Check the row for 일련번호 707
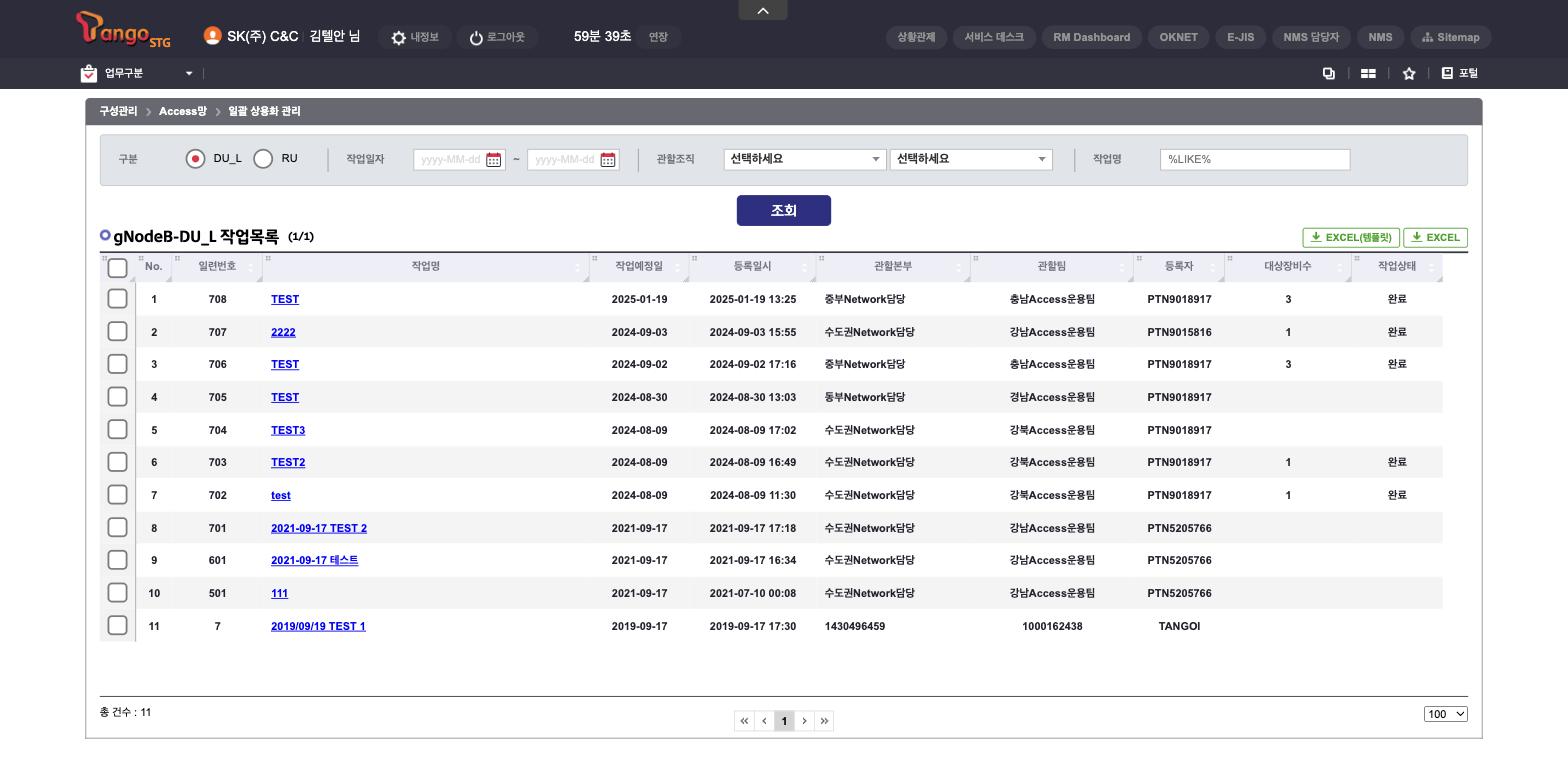Screen dimensions: 1568x772 pos(117,331)
